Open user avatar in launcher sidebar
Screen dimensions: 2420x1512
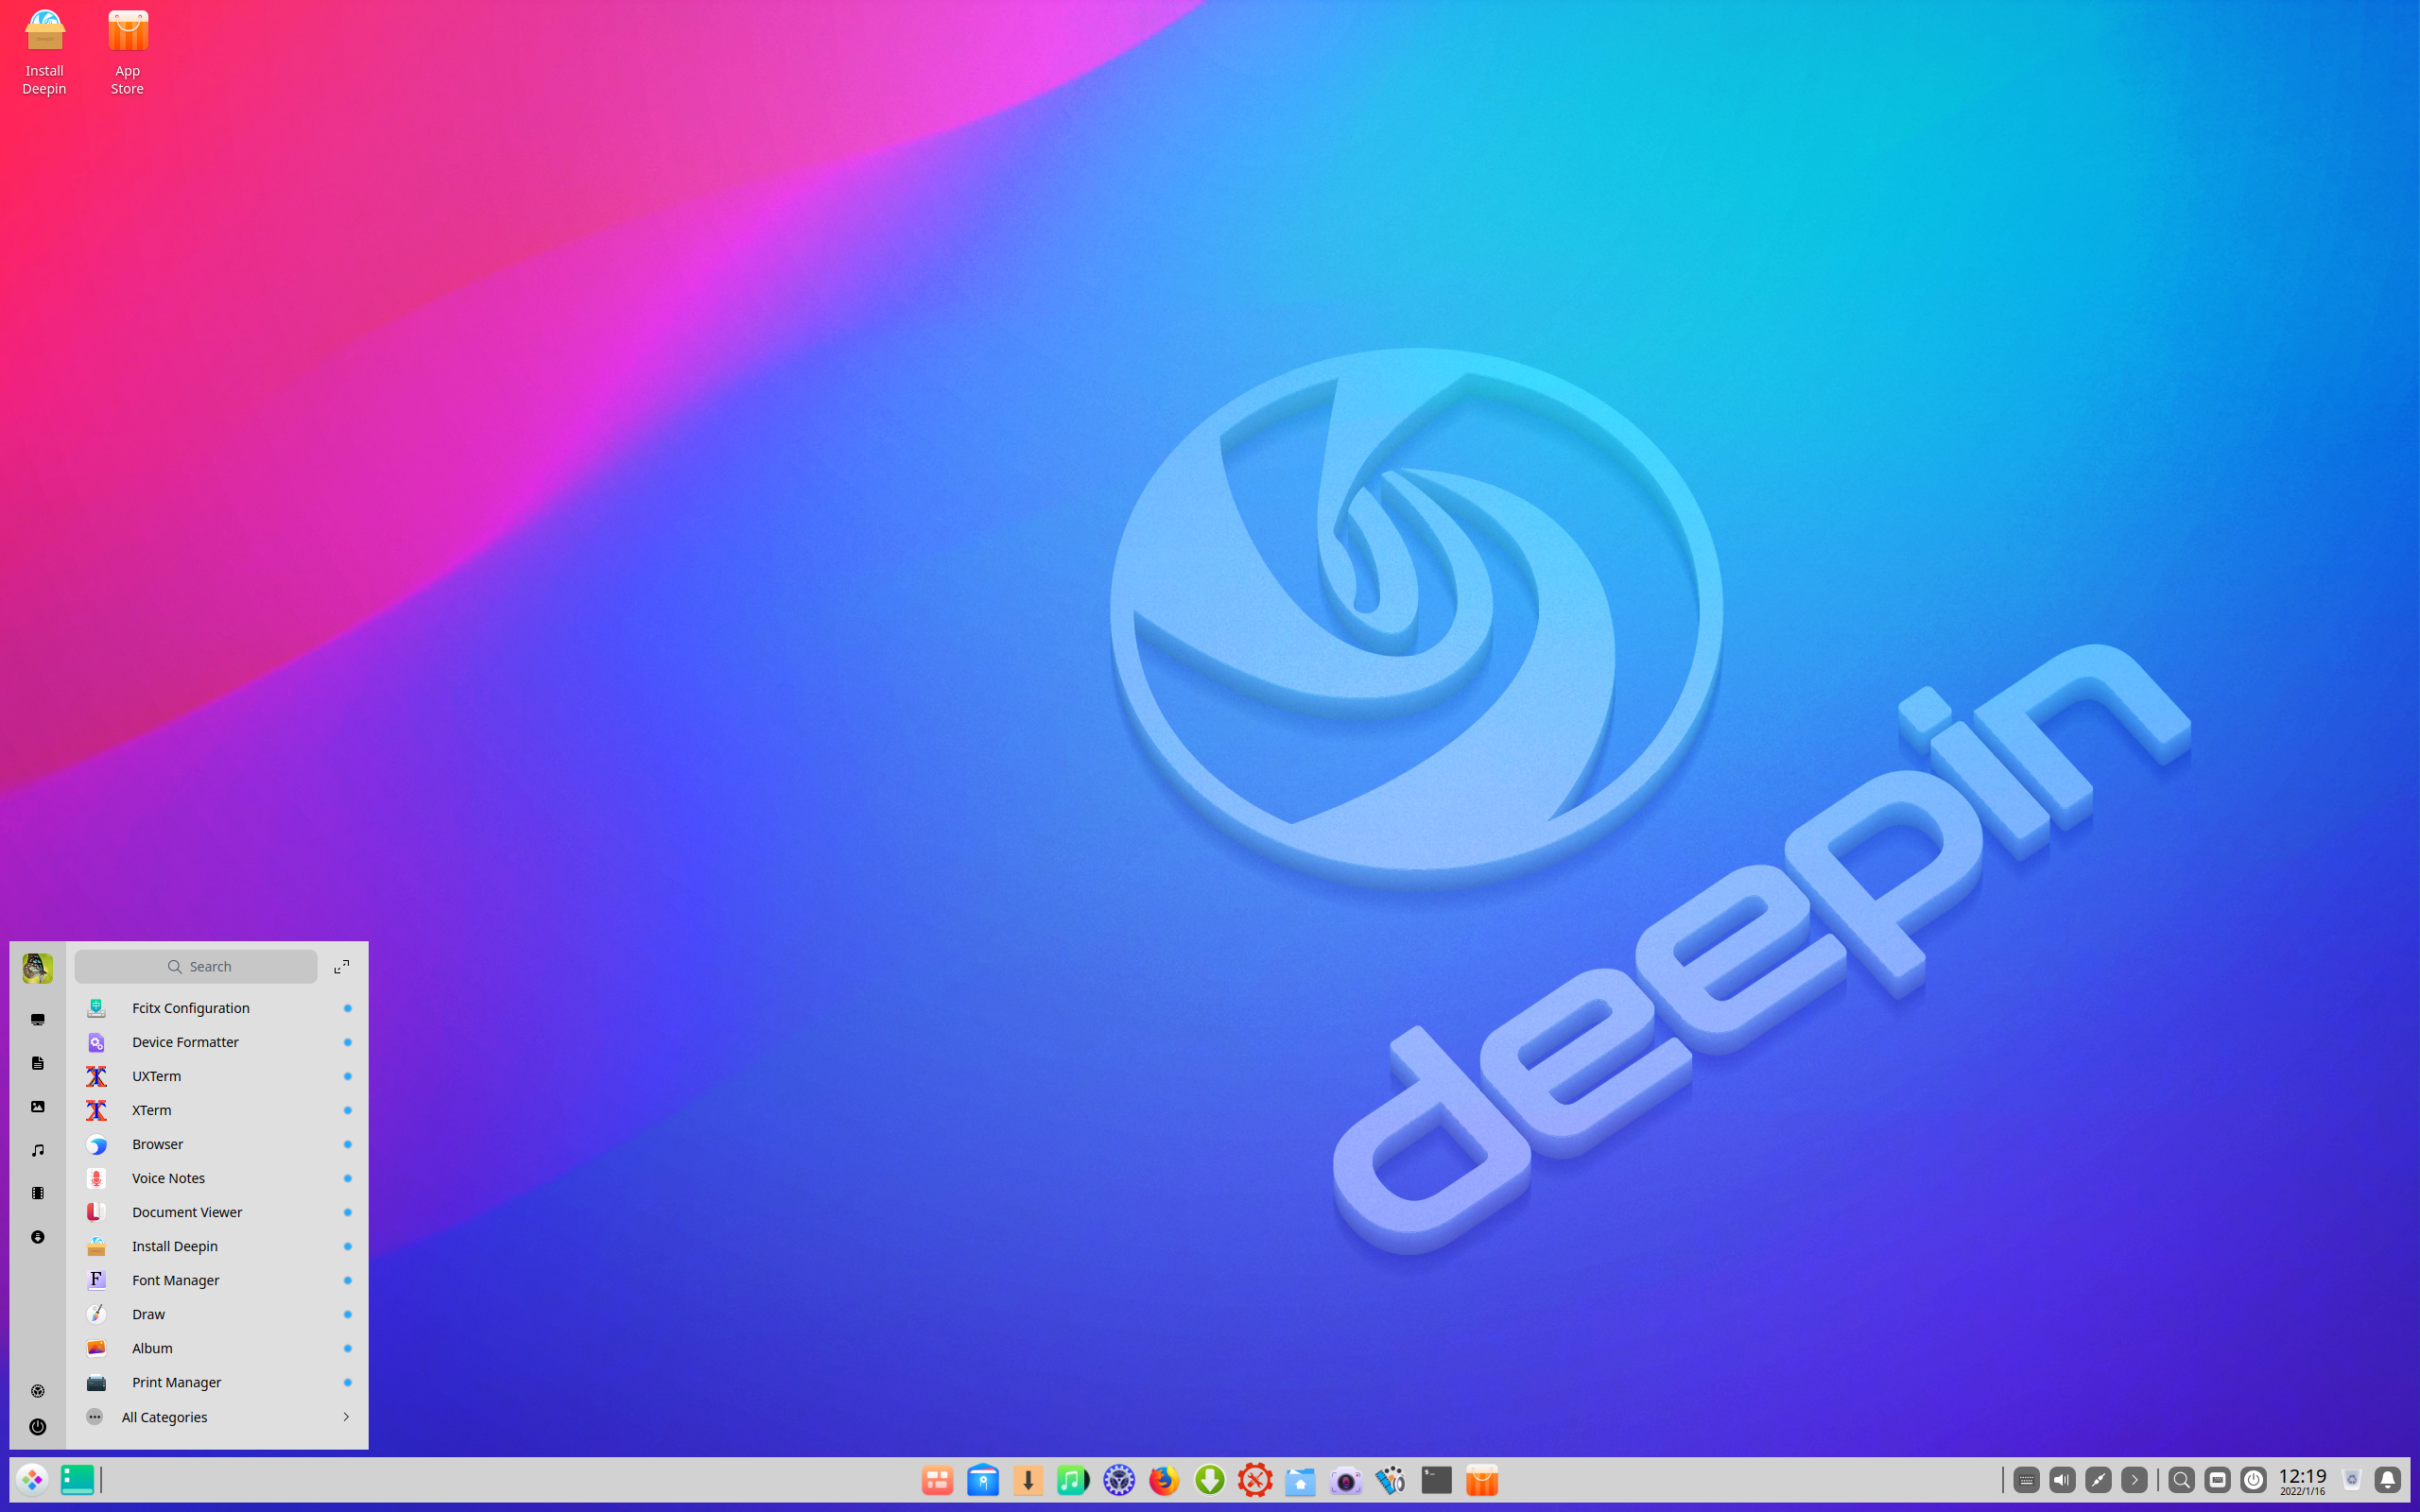38,967
